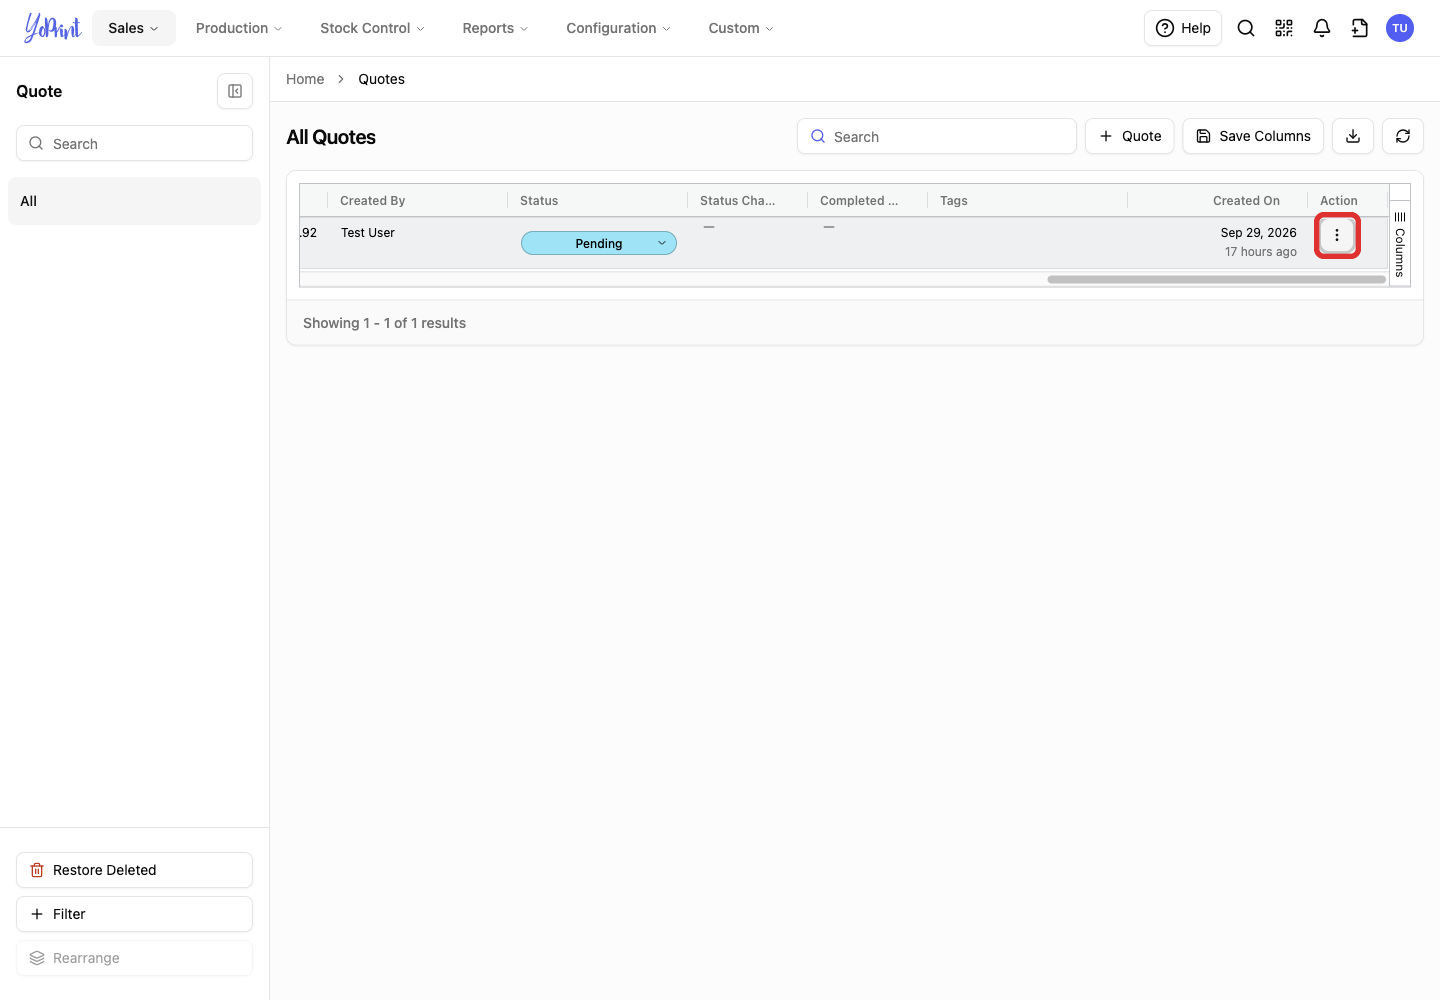Viewport: 1440px width, 1000px height.
Task: Click Save Columns button
Action: click(1253, 136)
